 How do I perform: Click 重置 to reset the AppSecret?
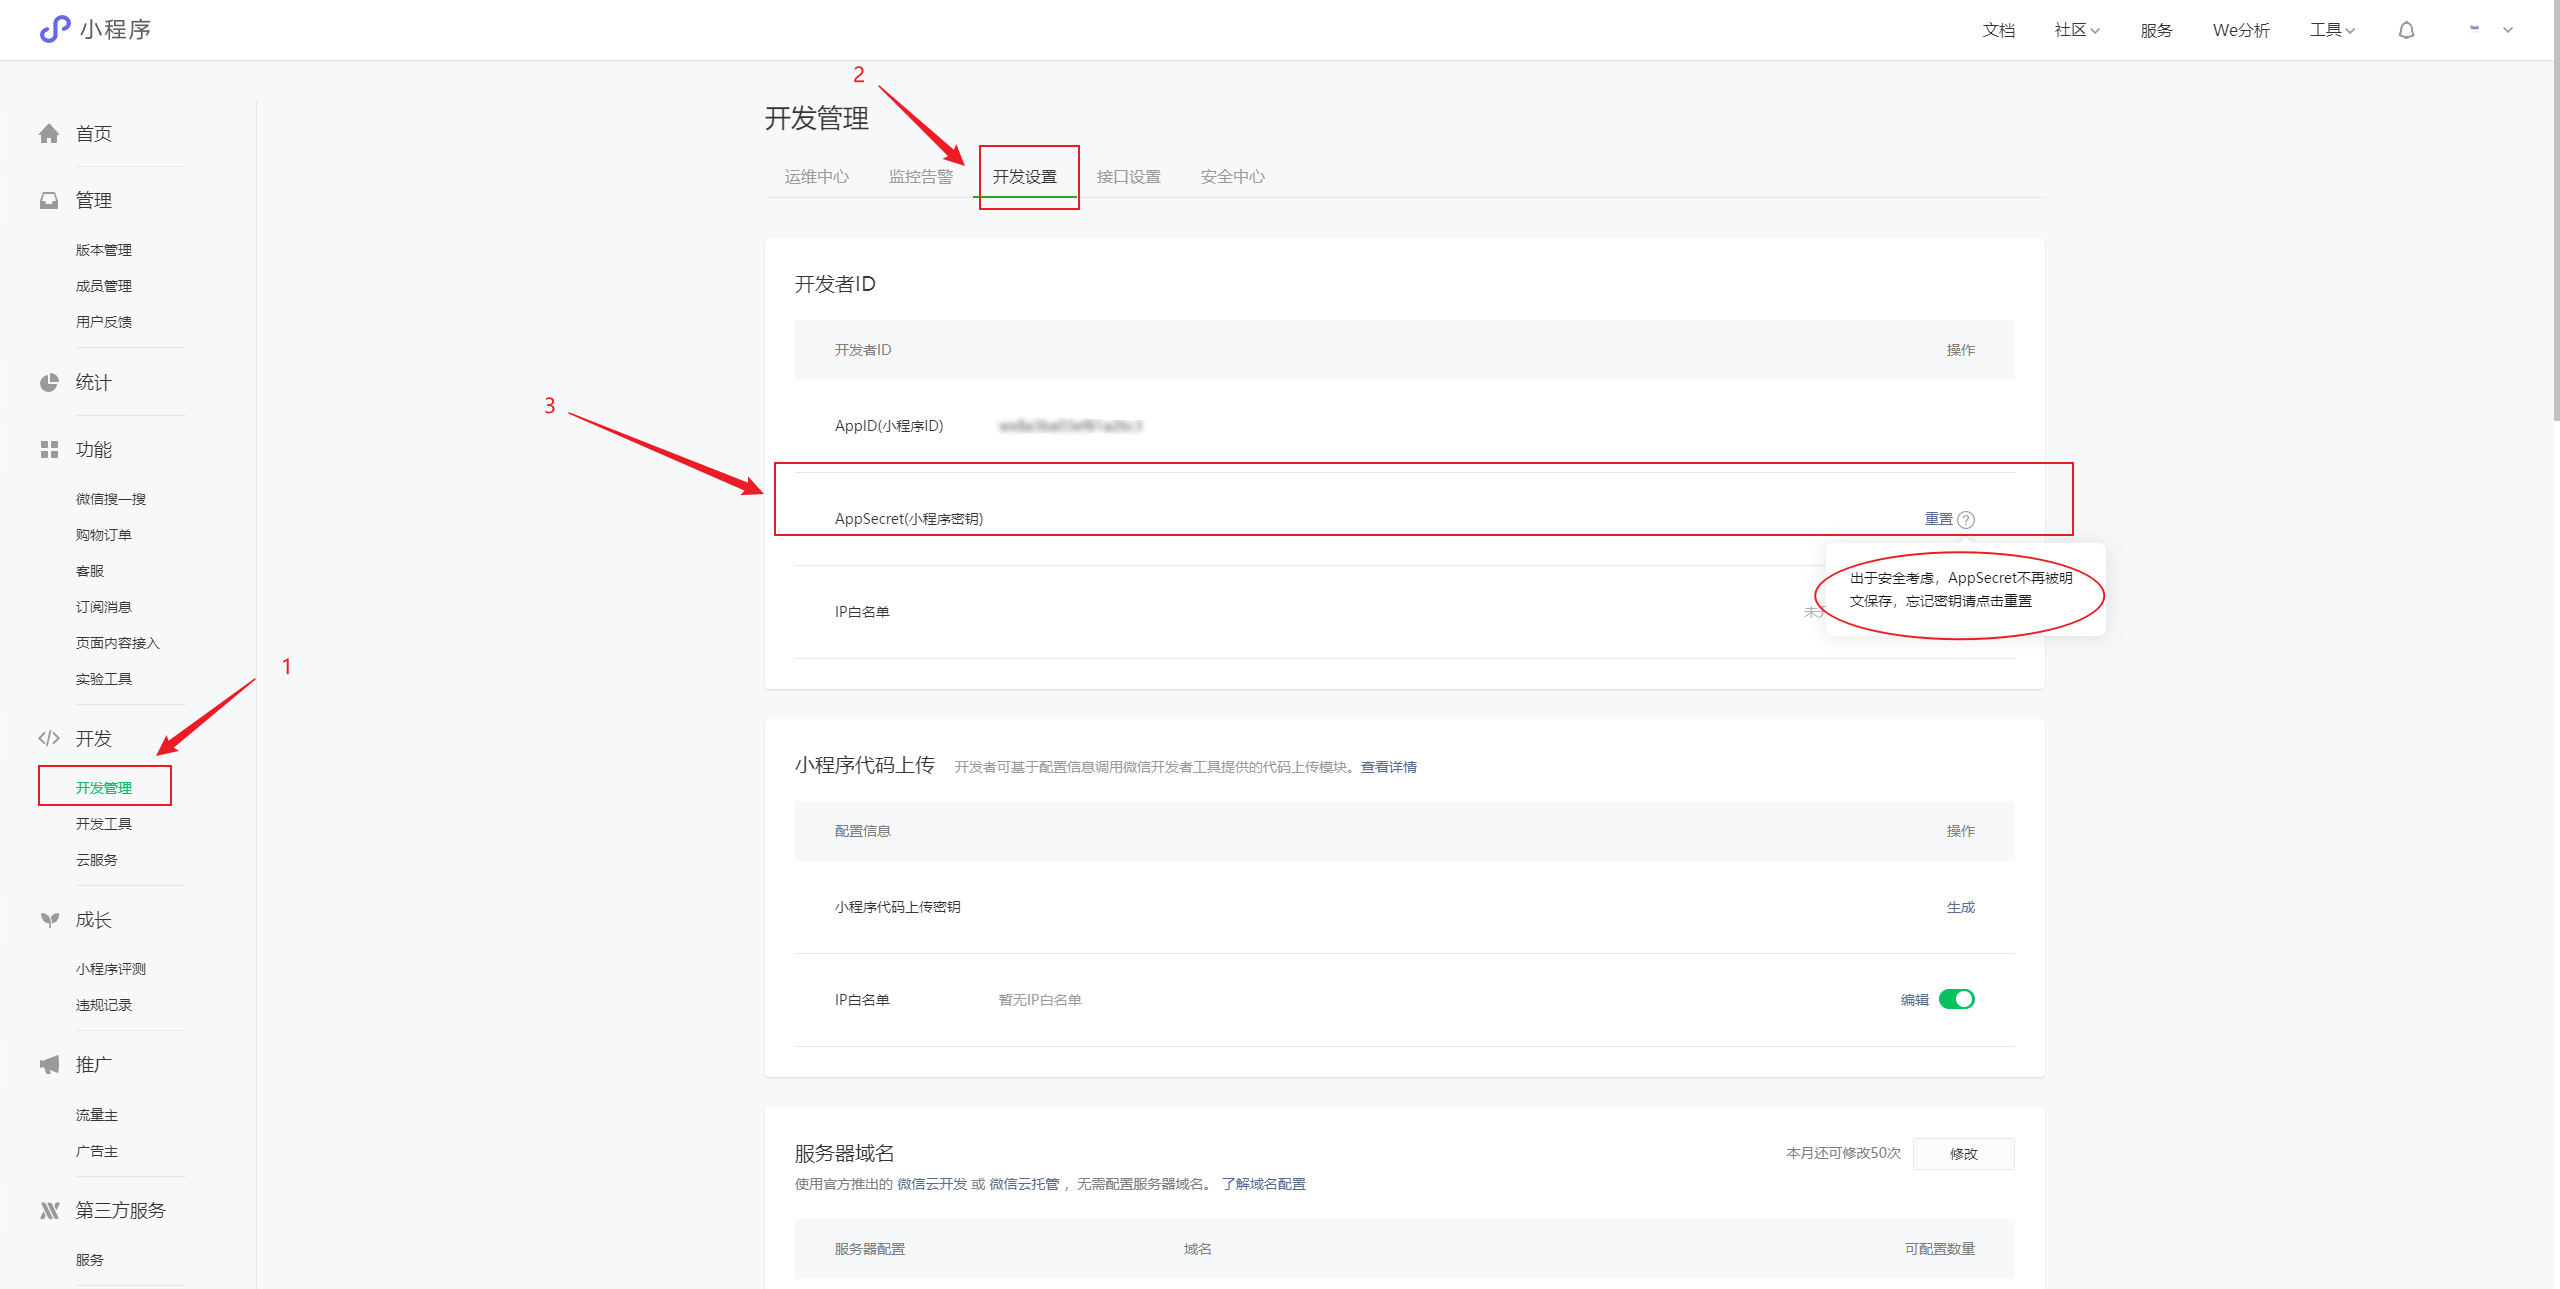point(1938,519)
